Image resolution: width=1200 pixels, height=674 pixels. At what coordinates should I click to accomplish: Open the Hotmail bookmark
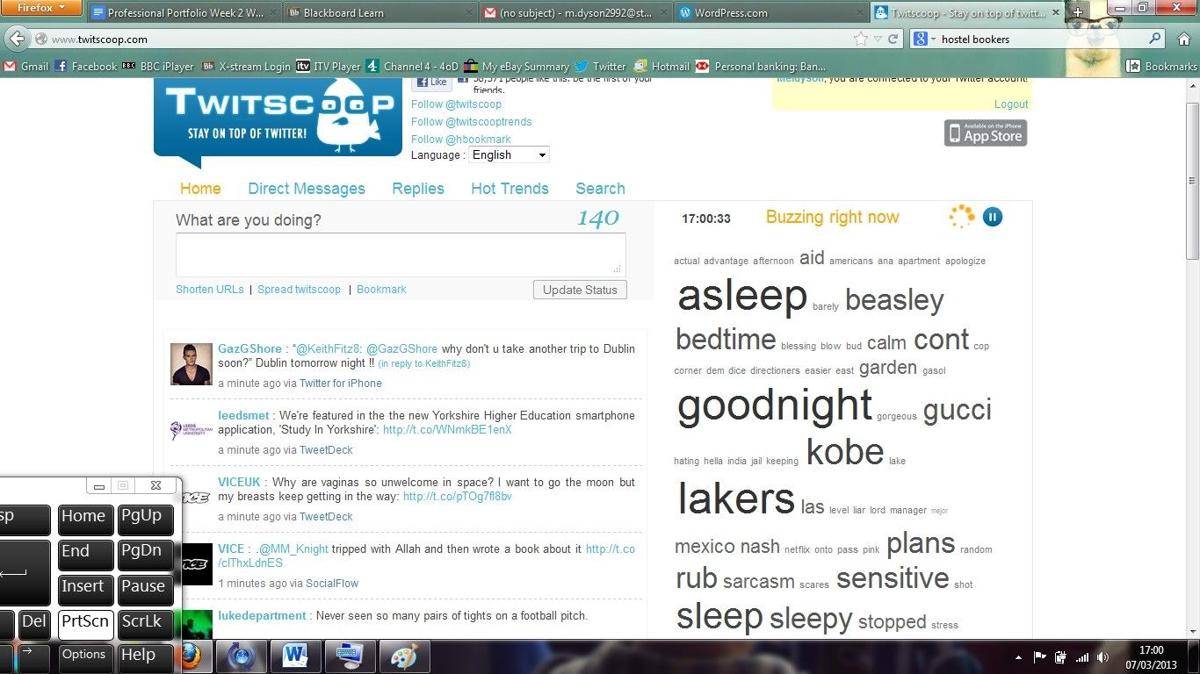[662, 66]
